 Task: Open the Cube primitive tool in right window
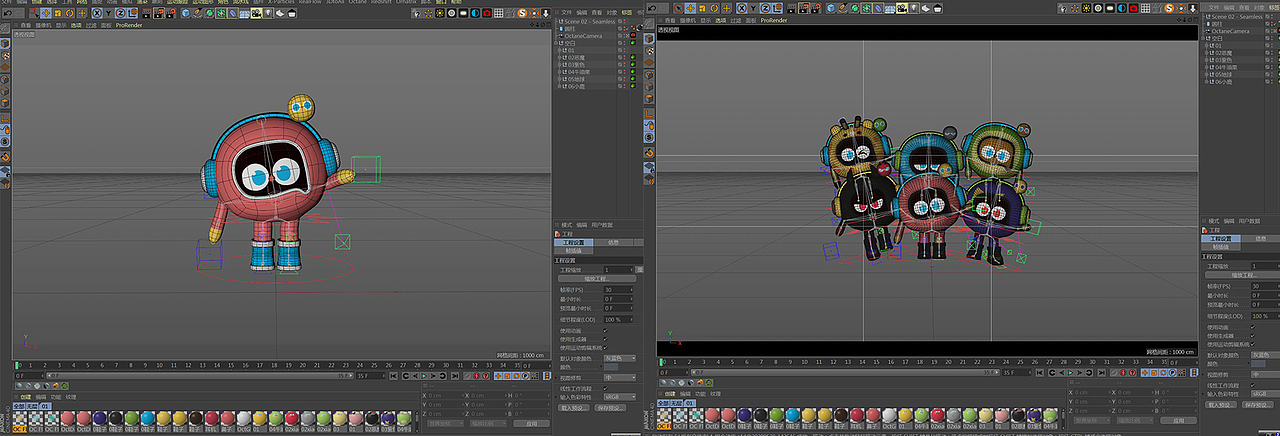point(830,8)
